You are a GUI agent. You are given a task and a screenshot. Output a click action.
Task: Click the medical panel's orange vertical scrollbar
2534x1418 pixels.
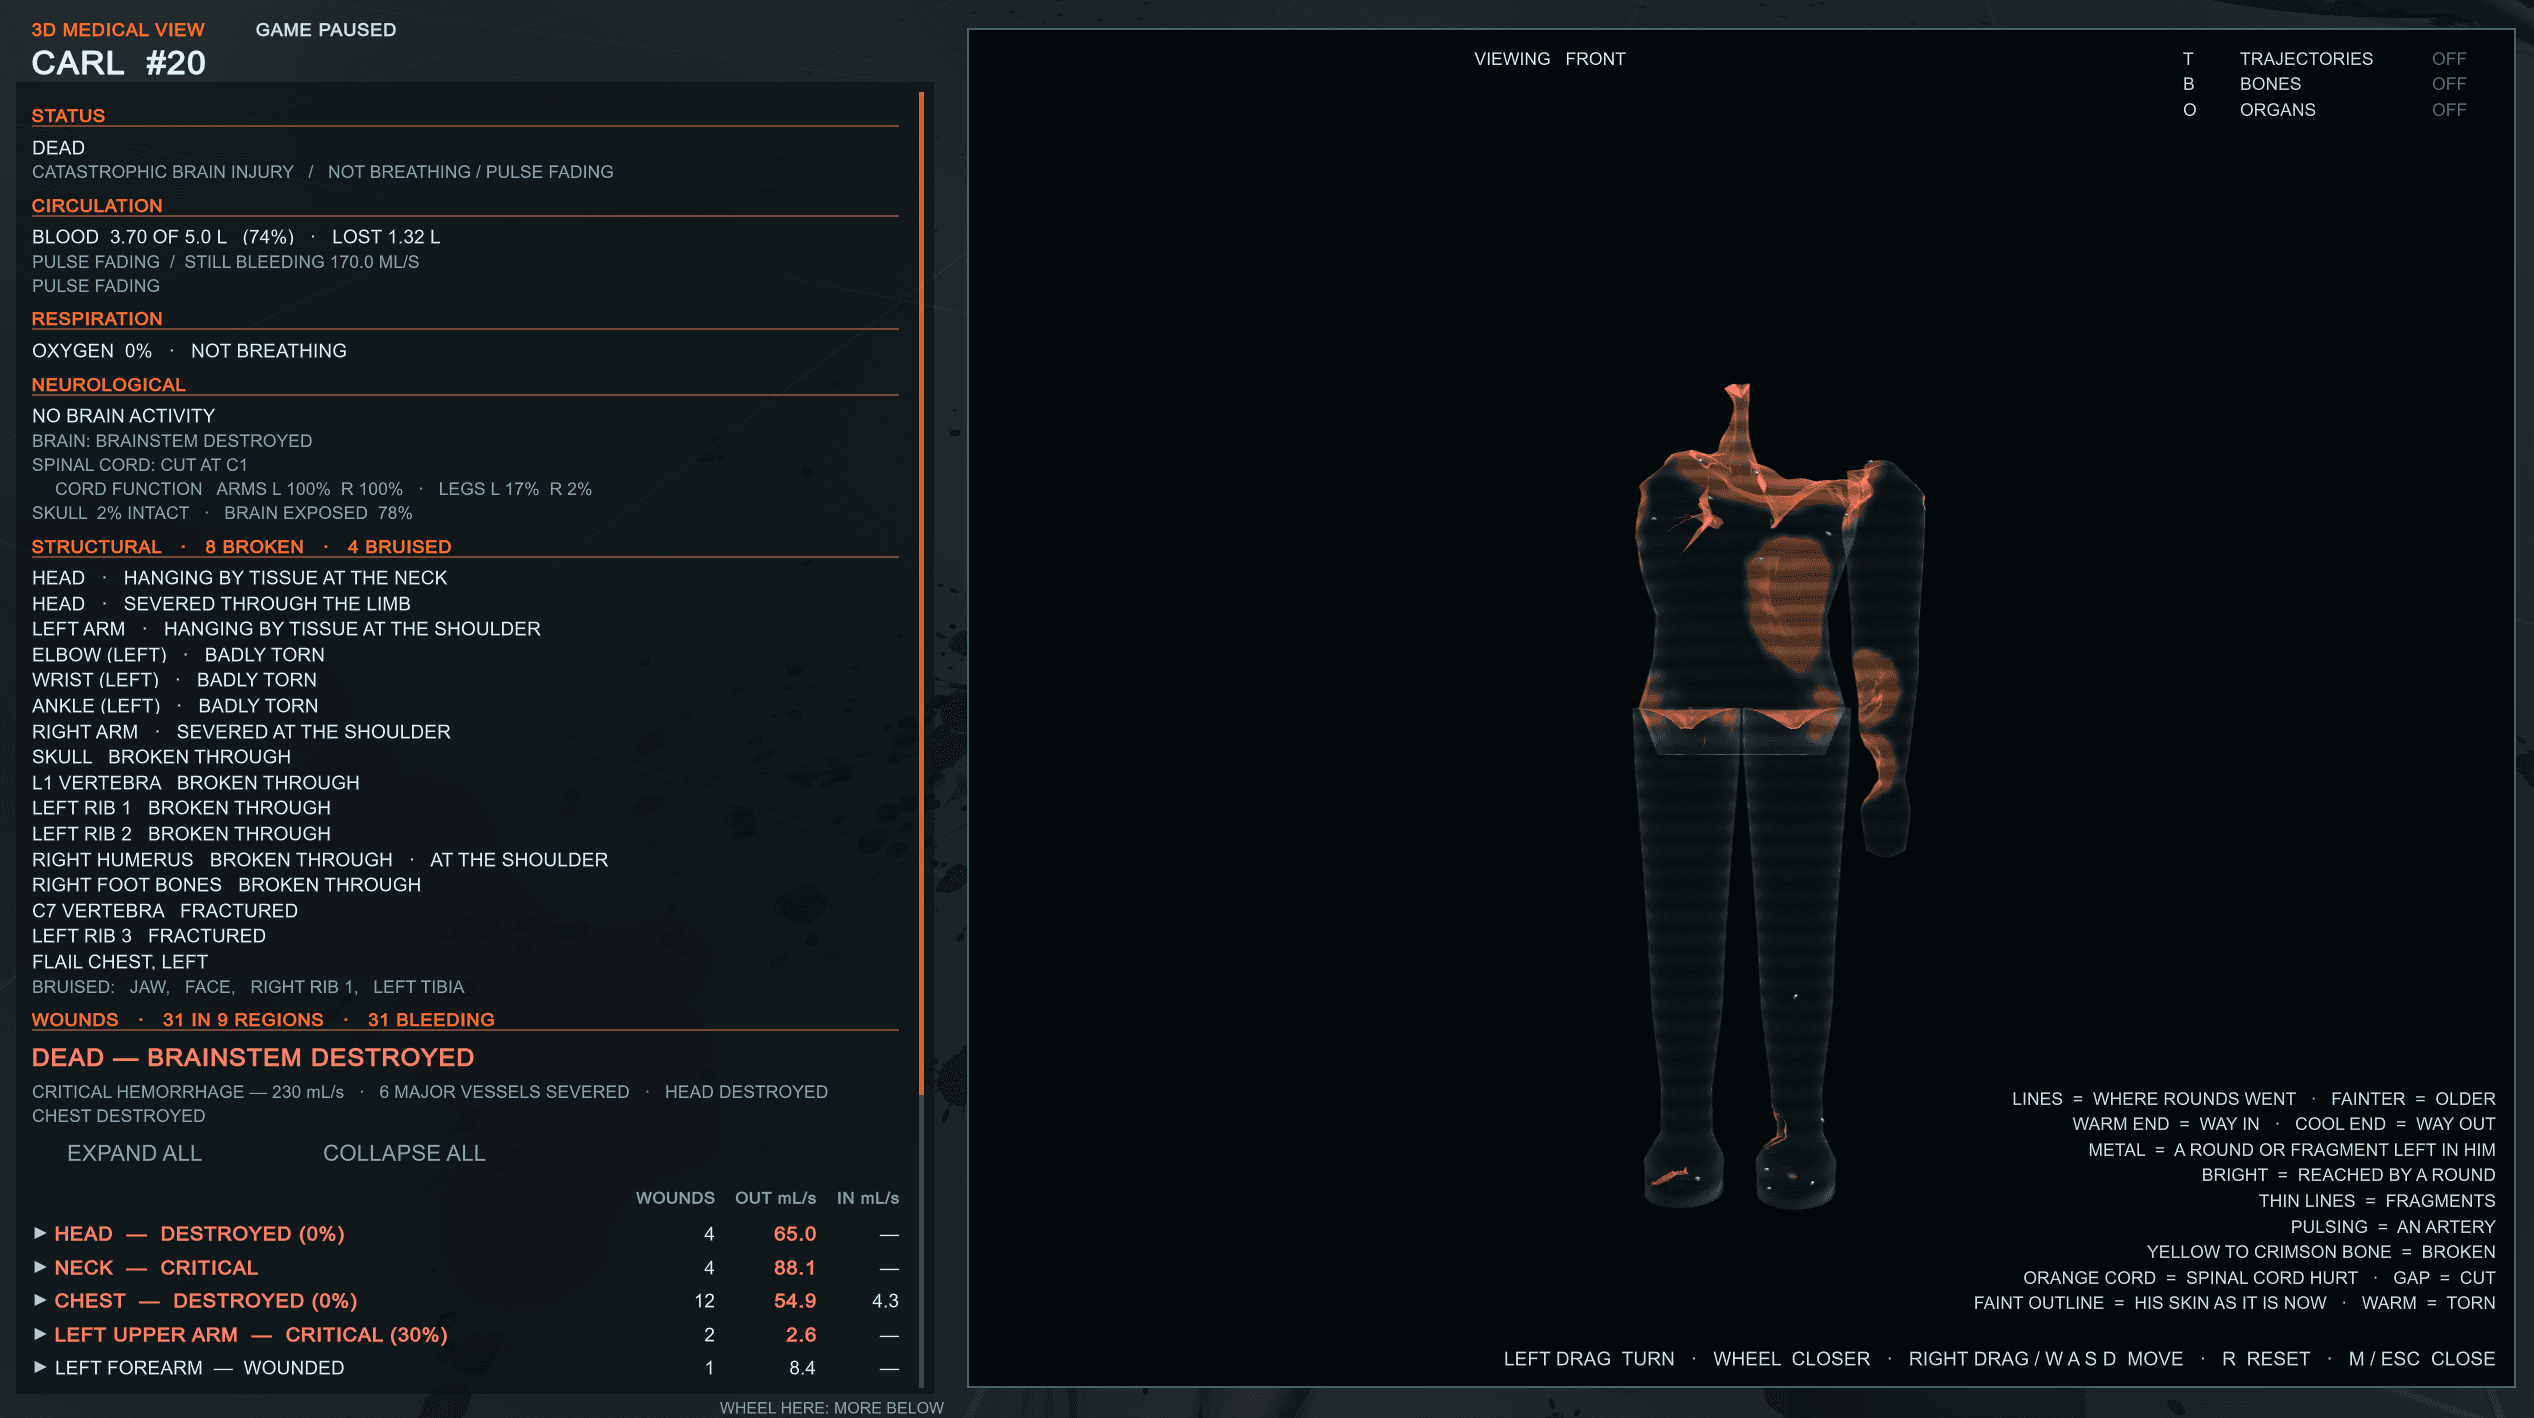921,594
